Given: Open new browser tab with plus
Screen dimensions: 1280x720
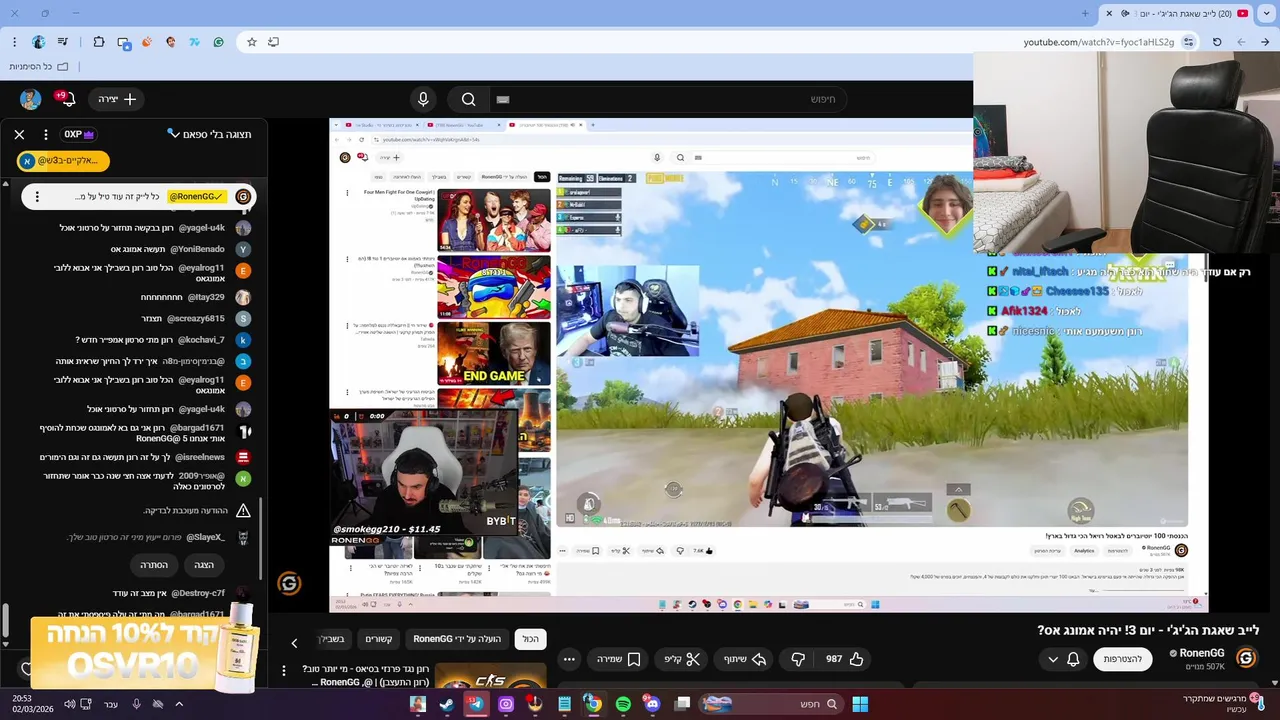Looking at the screenshot, I should tap(1085, 13).
